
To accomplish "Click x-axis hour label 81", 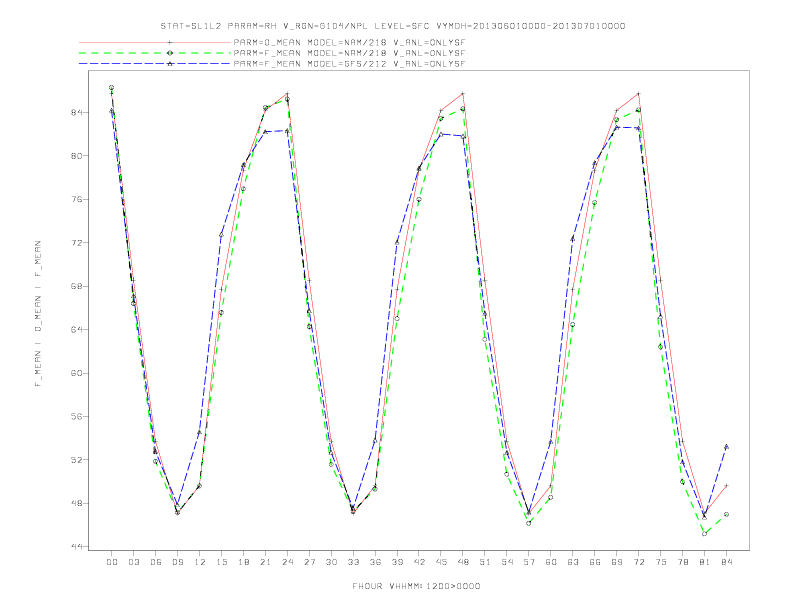I will point(705,562).
